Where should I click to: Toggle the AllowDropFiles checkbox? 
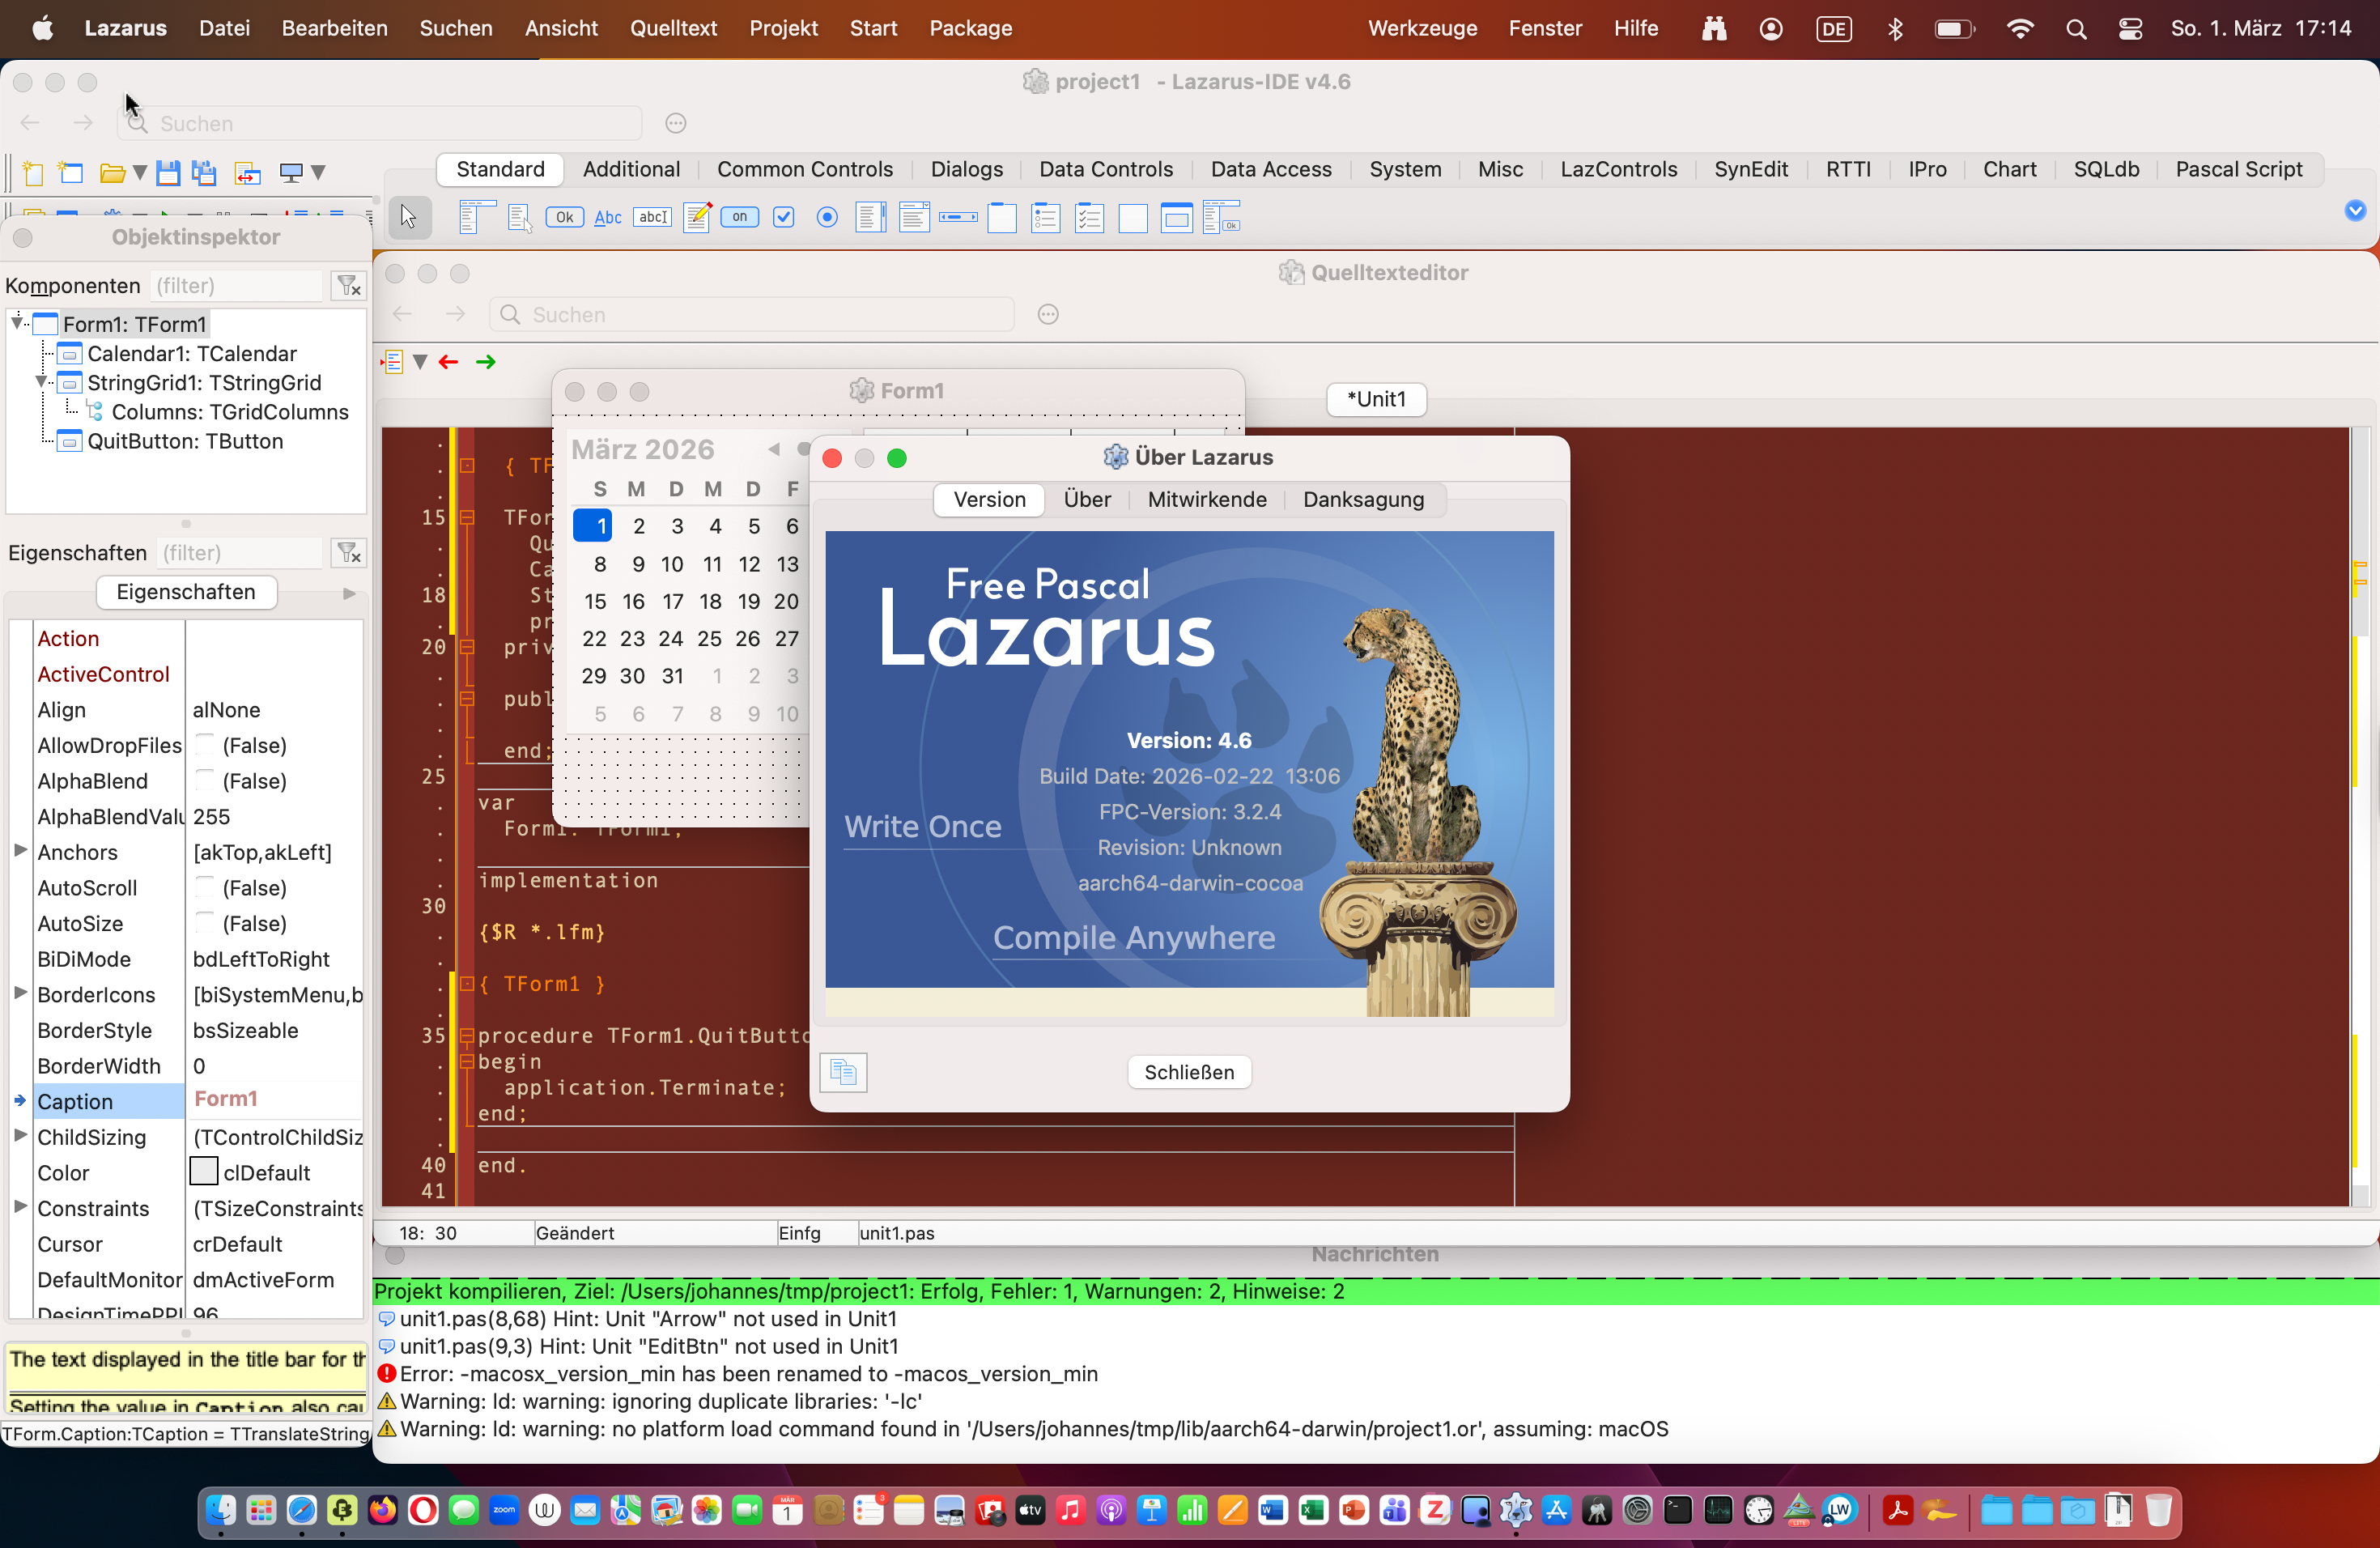[205, 745]
